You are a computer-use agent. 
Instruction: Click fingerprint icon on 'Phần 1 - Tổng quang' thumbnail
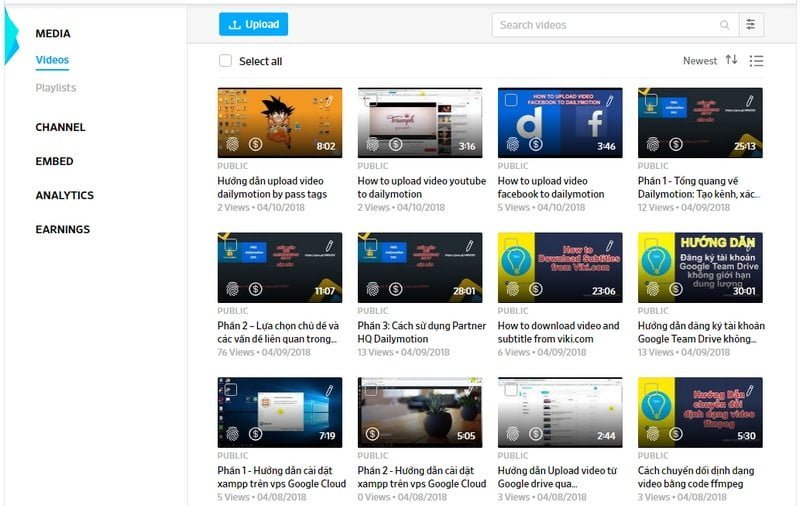[x=653, y=144]
